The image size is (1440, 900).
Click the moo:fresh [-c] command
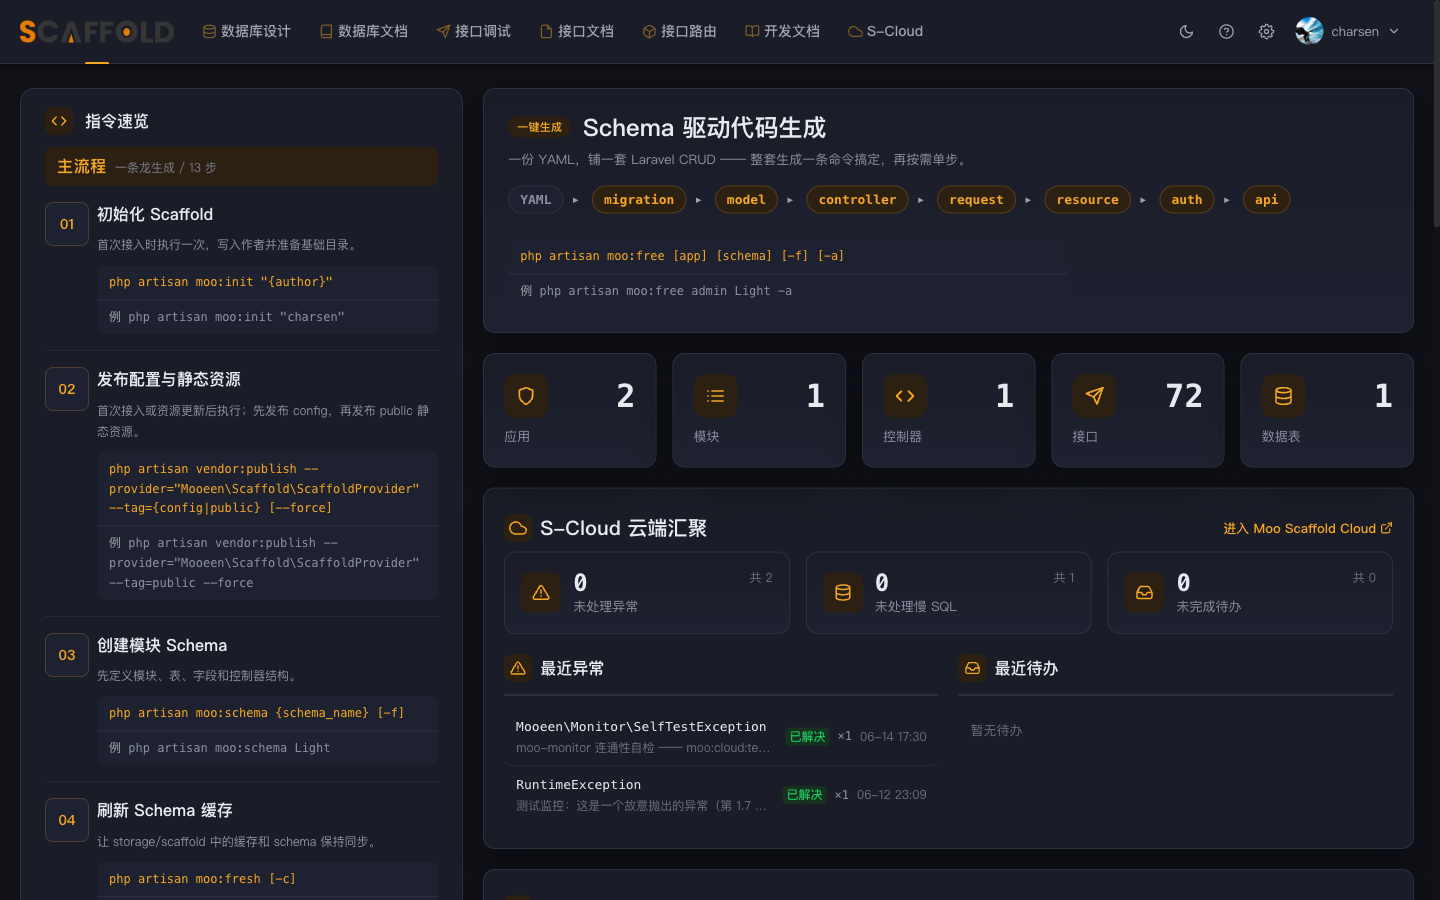pos(267,879)
